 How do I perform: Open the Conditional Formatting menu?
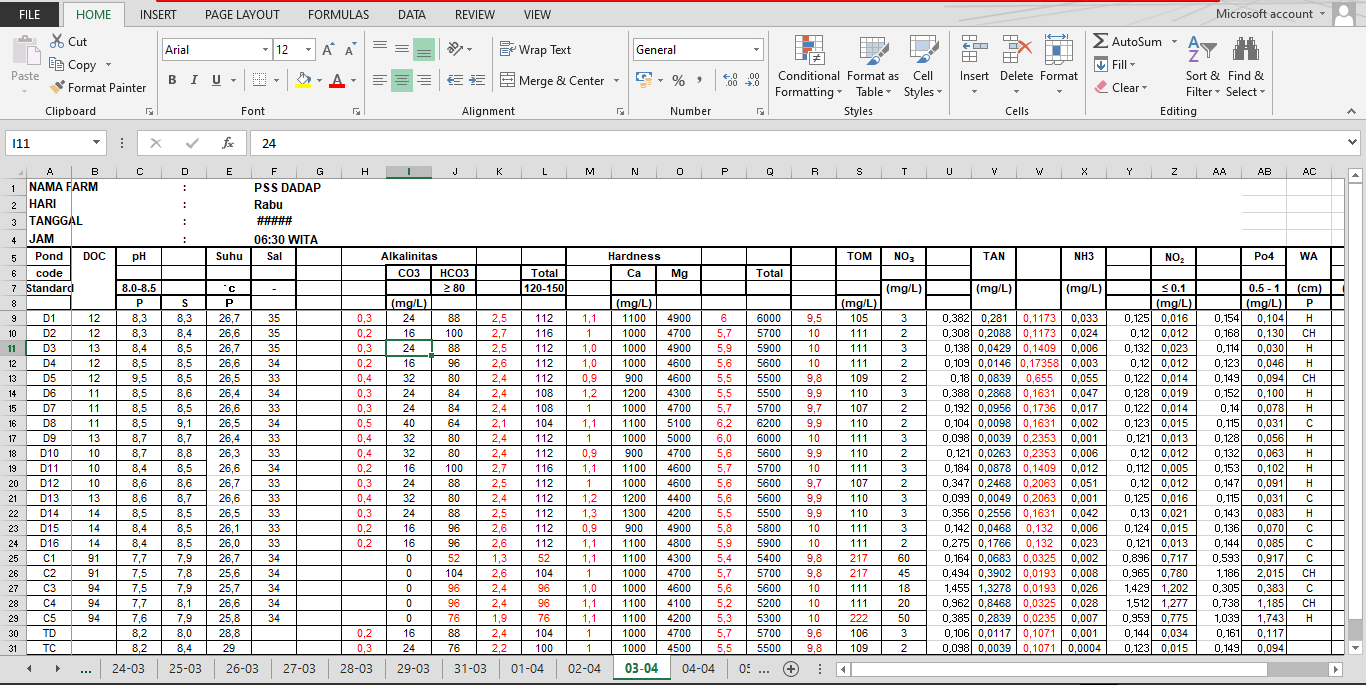(x=808, y=68)
